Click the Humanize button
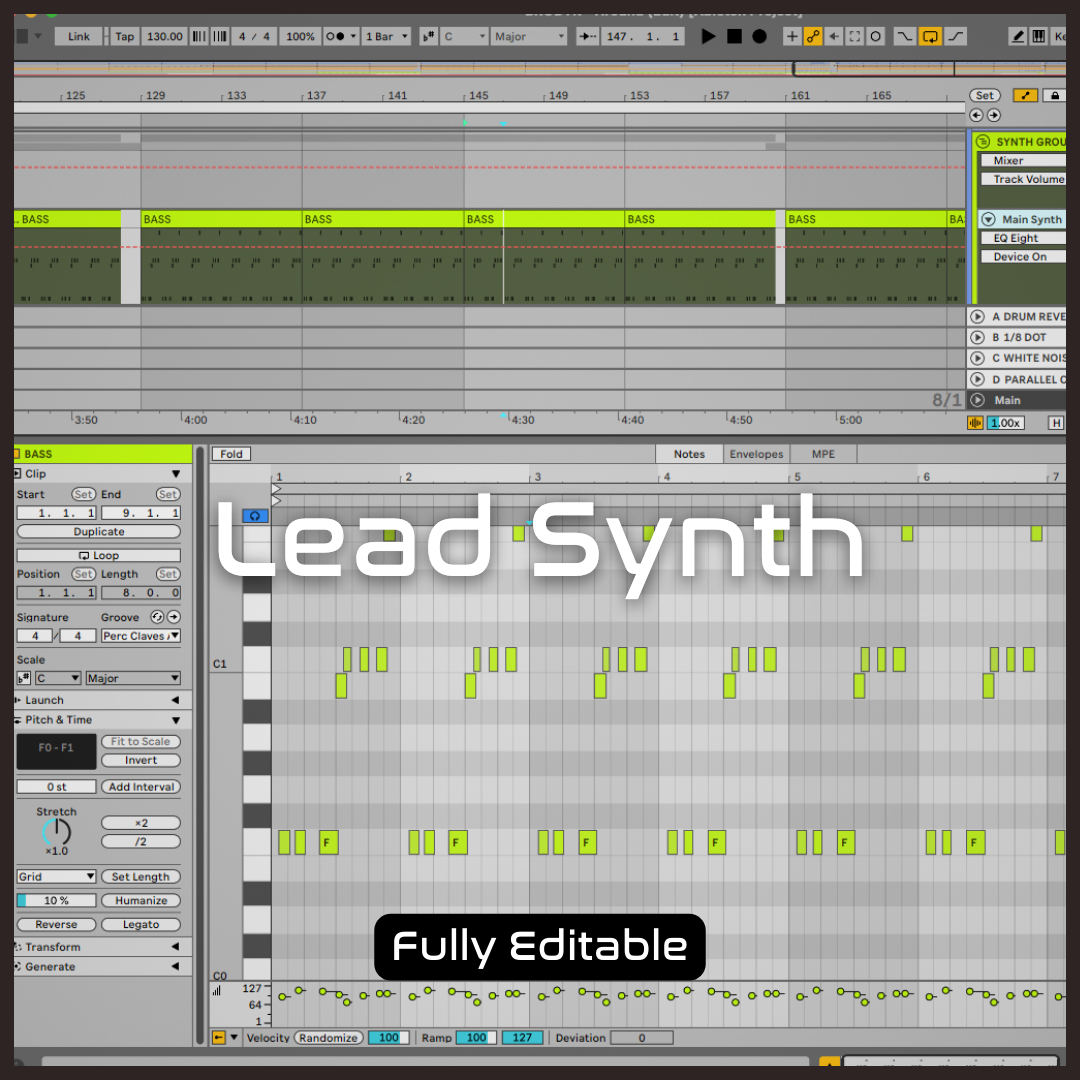 pos(141,900)
